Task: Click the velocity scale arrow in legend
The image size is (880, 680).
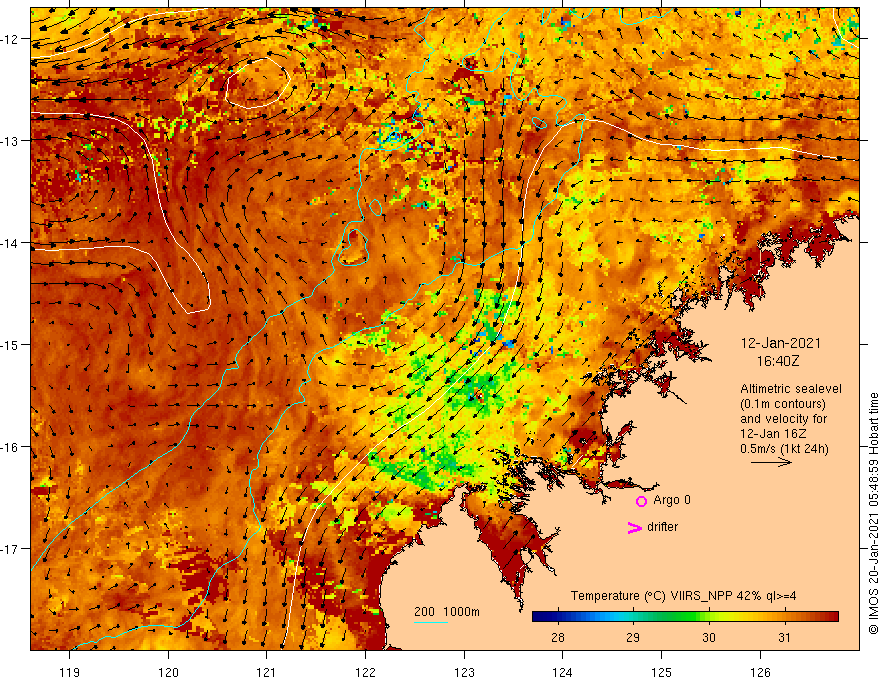Action: coord(771,462)
